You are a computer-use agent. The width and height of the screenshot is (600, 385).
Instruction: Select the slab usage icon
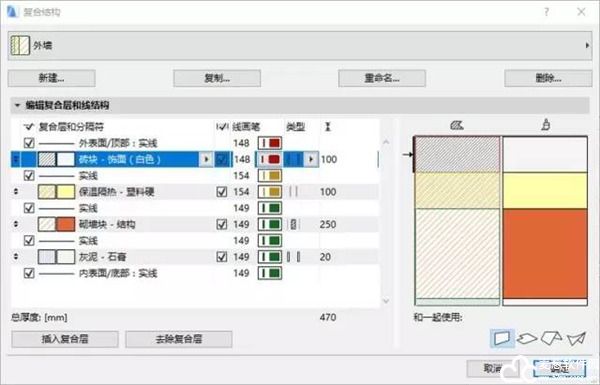pos(527,338)
